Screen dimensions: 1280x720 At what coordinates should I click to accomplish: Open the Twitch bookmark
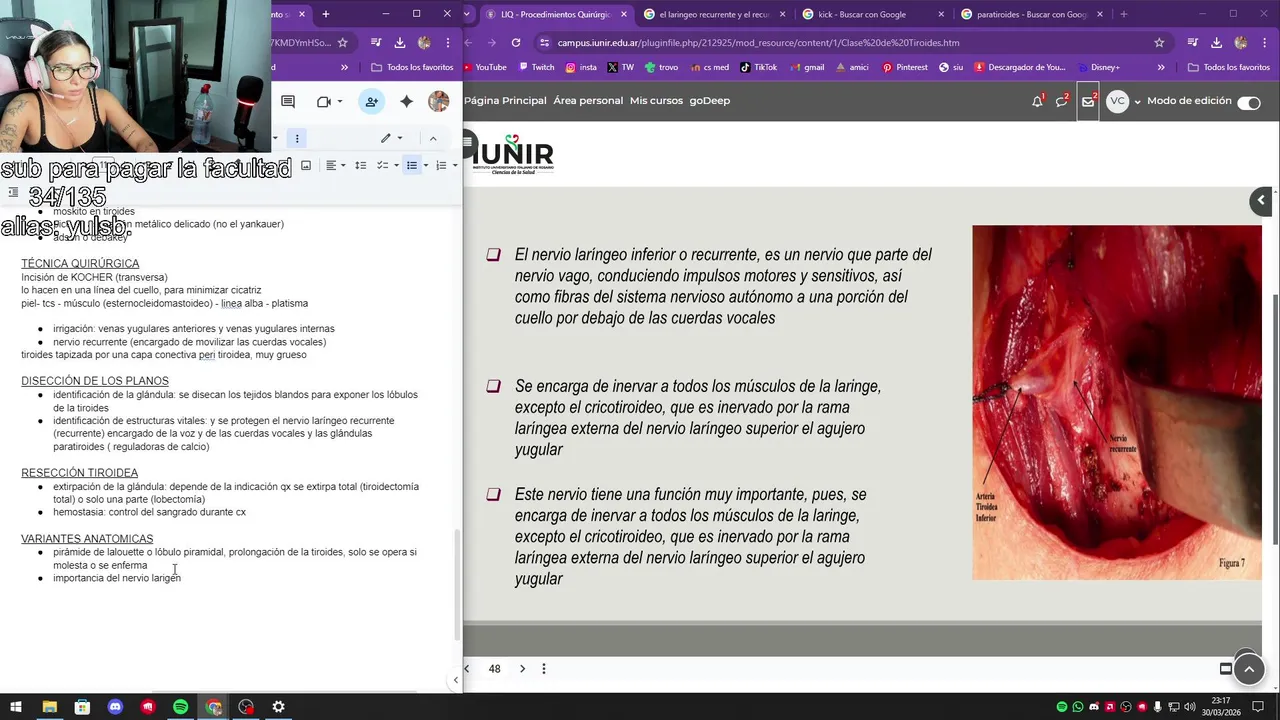coord(536,67)
